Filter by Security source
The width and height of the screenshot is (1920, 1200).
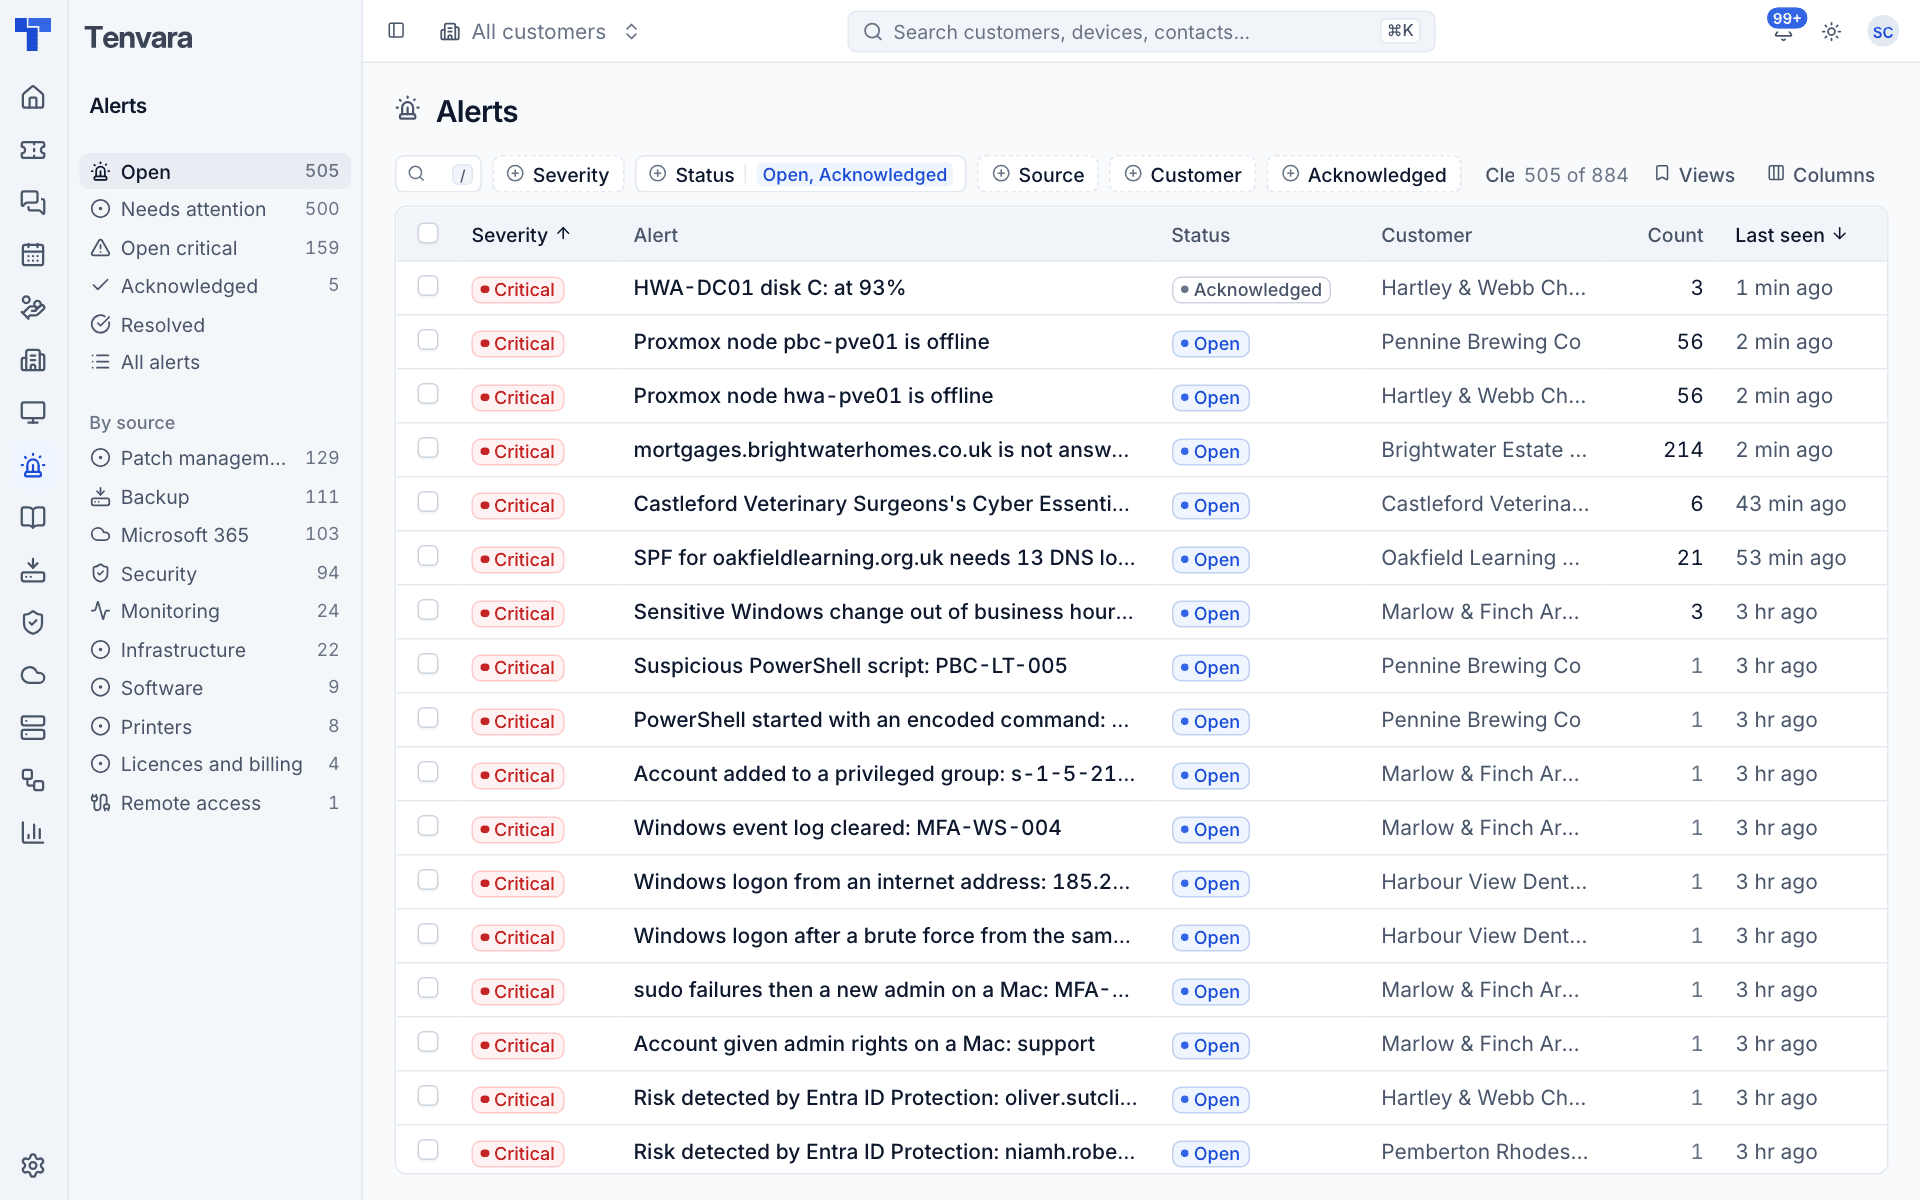pyautogui.click(x=215, y=573)
